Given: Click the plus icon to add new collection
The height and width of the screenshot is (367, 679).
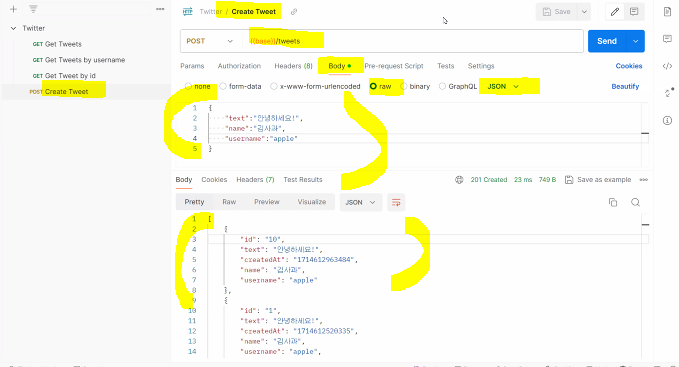Looking at the screenshot, I should coord(13,9).
